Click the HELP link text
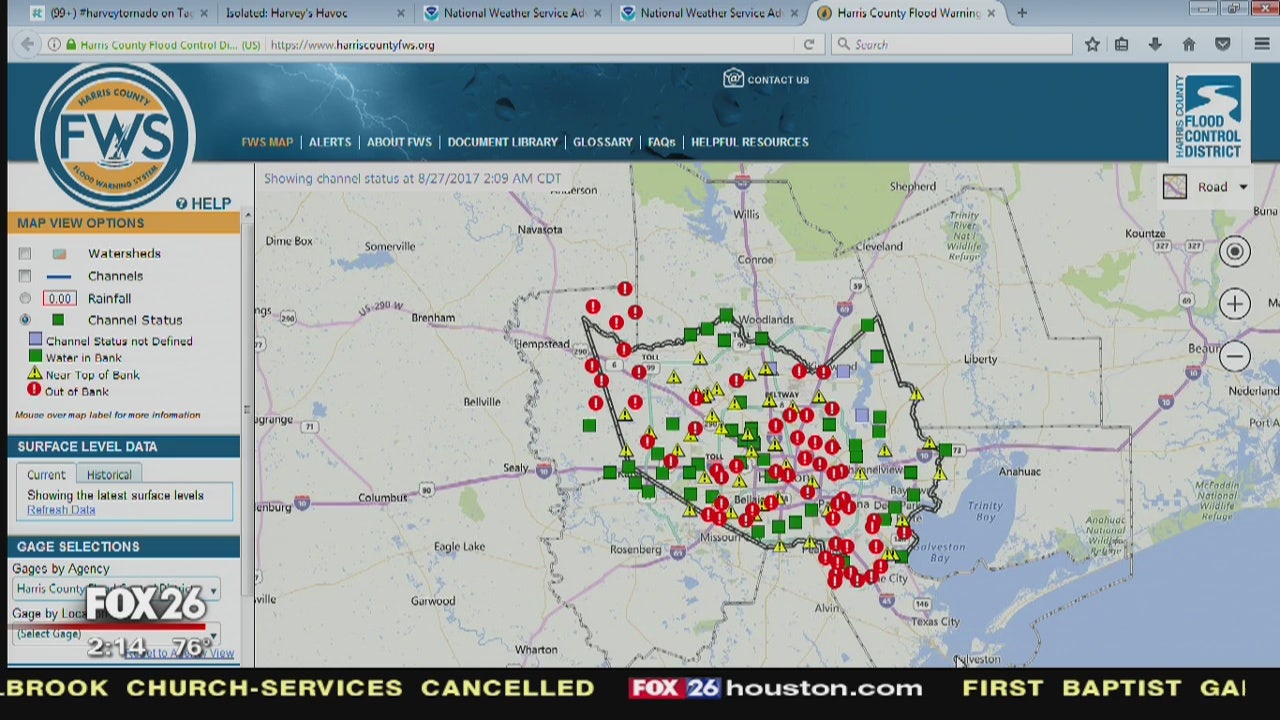The image size is (1280, 720). [211, 204]
